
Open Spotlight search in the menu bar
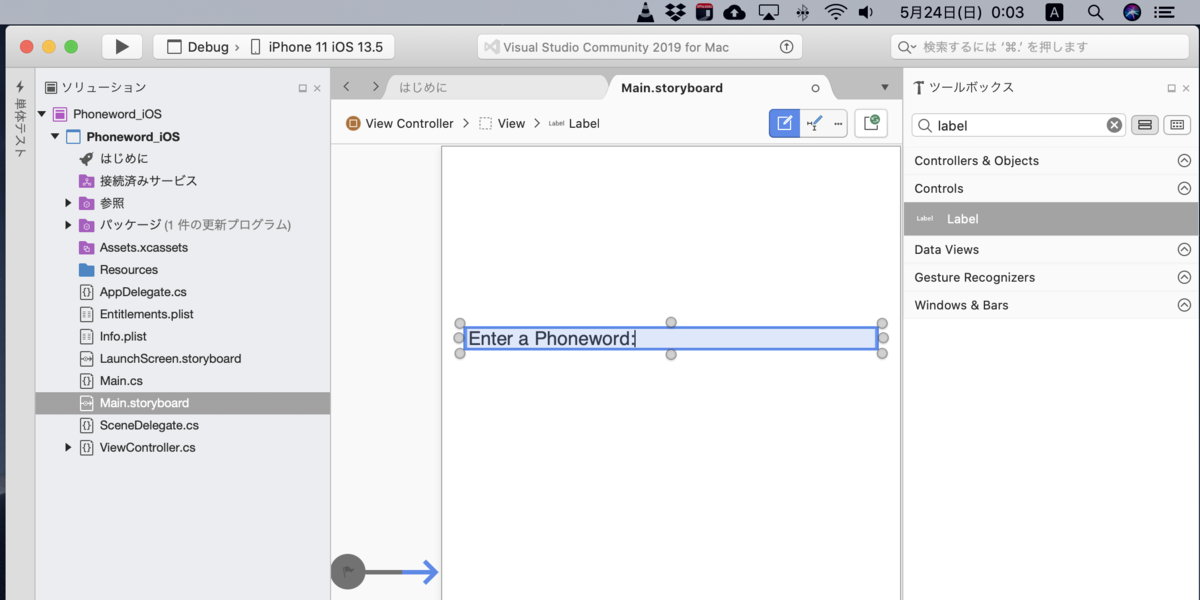click(1095, 12)
